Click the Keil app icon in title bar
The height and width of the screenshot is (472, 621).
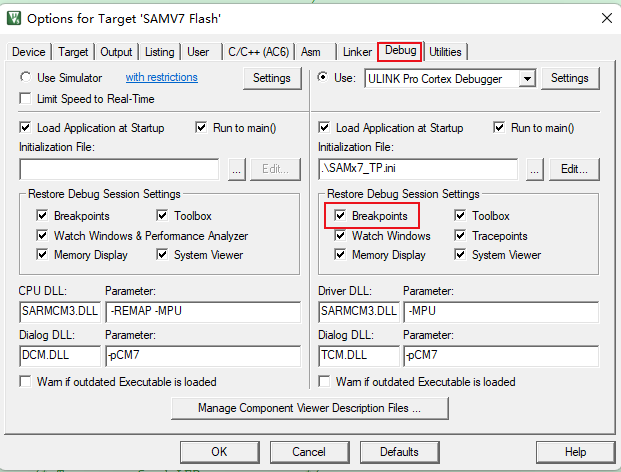(12, 18)
